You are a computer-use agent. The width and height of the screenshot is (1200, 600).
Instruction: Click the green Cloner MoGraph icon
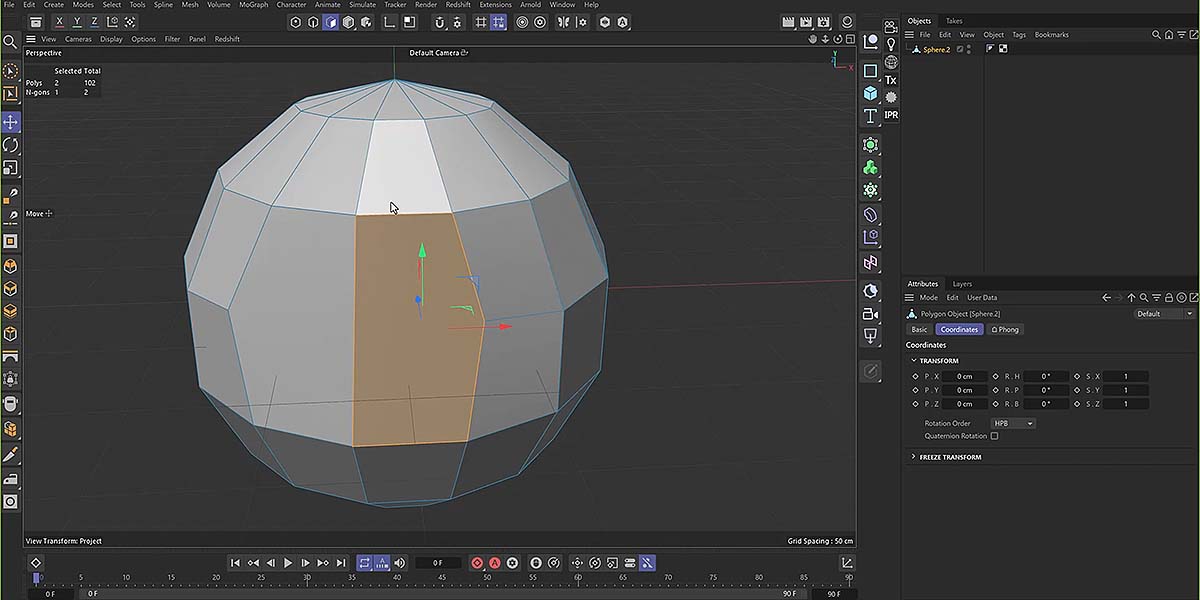coord(871,167)
